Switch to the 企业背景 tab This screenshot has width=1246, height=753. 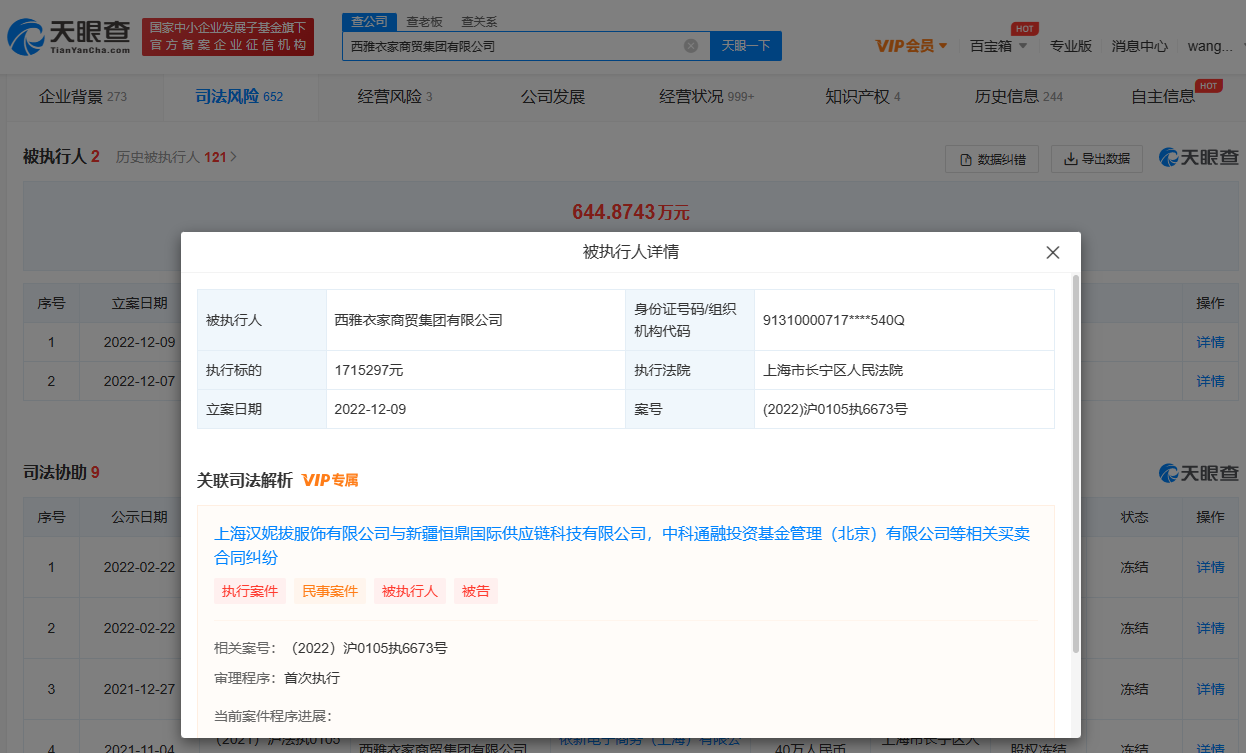click(83, 97)
